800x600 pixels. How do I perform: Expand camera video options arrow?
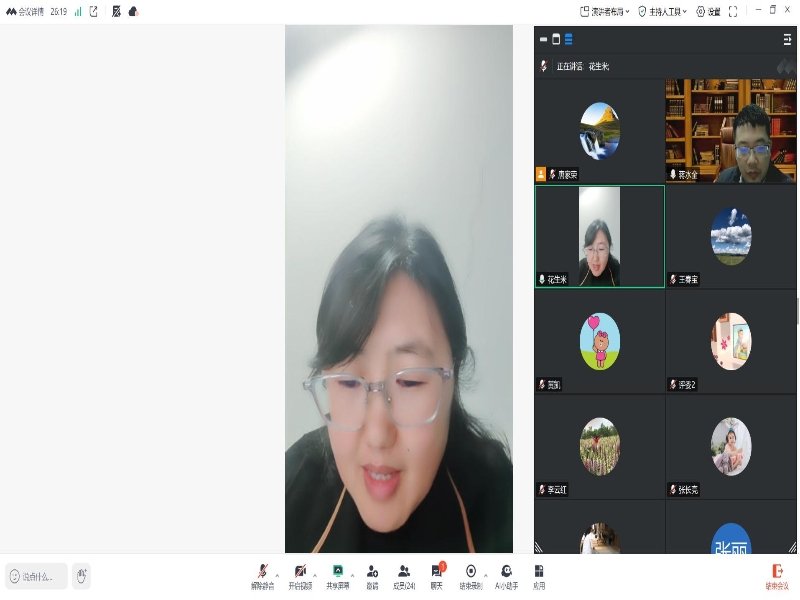pos(316,575)
